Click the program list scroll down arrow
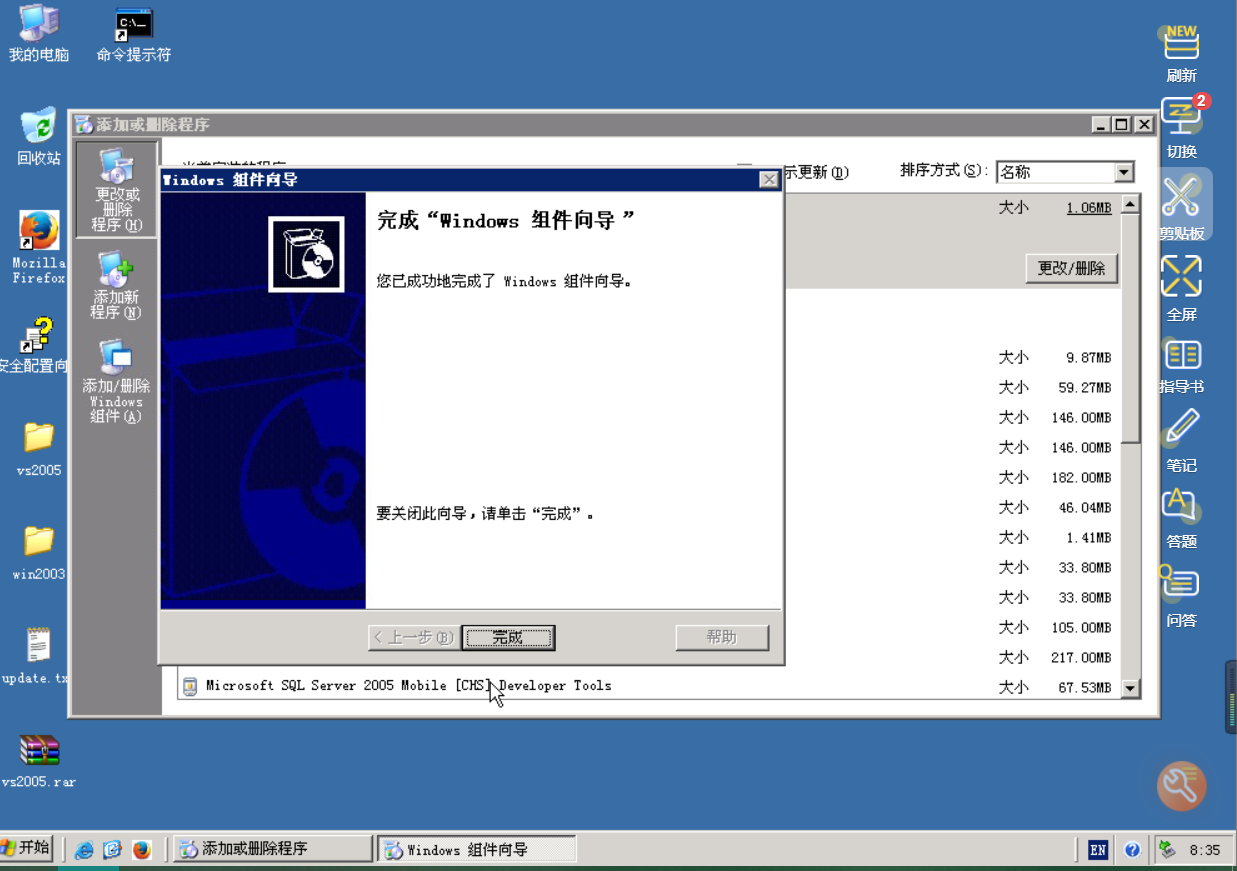1237x871 pixels. point(1130,688)
